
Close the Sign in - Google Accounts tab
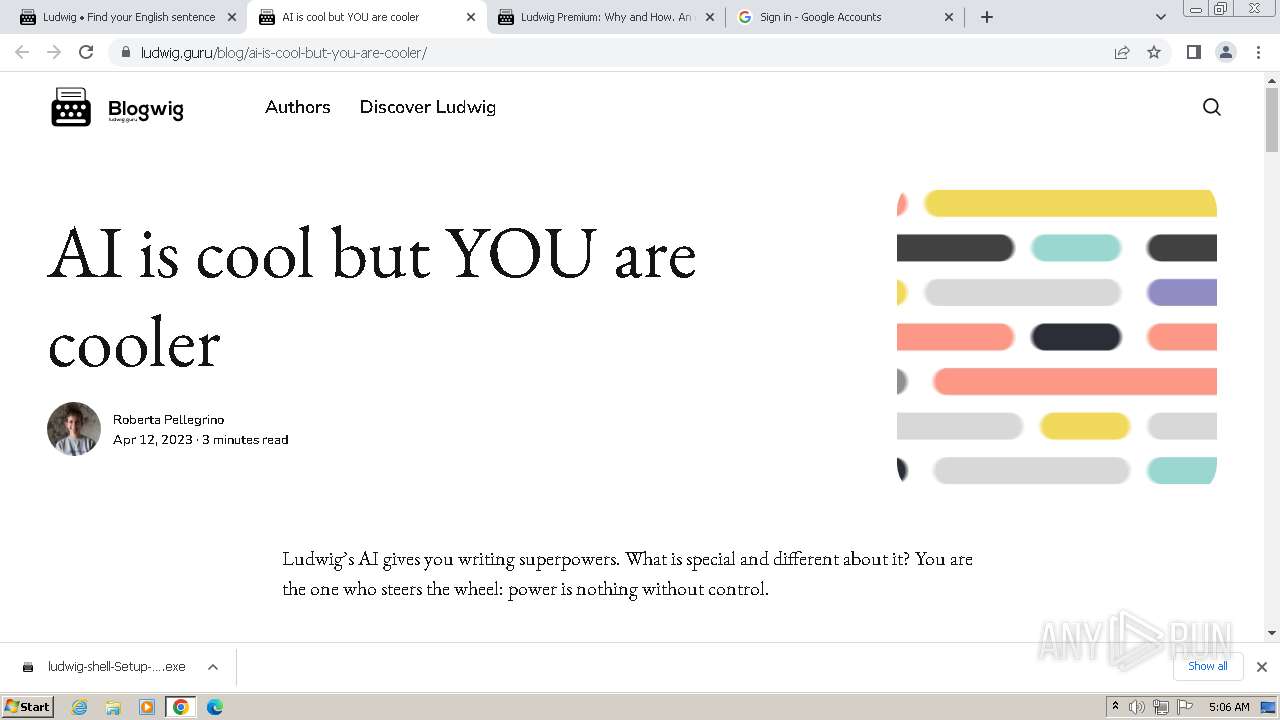click(949, 17)
